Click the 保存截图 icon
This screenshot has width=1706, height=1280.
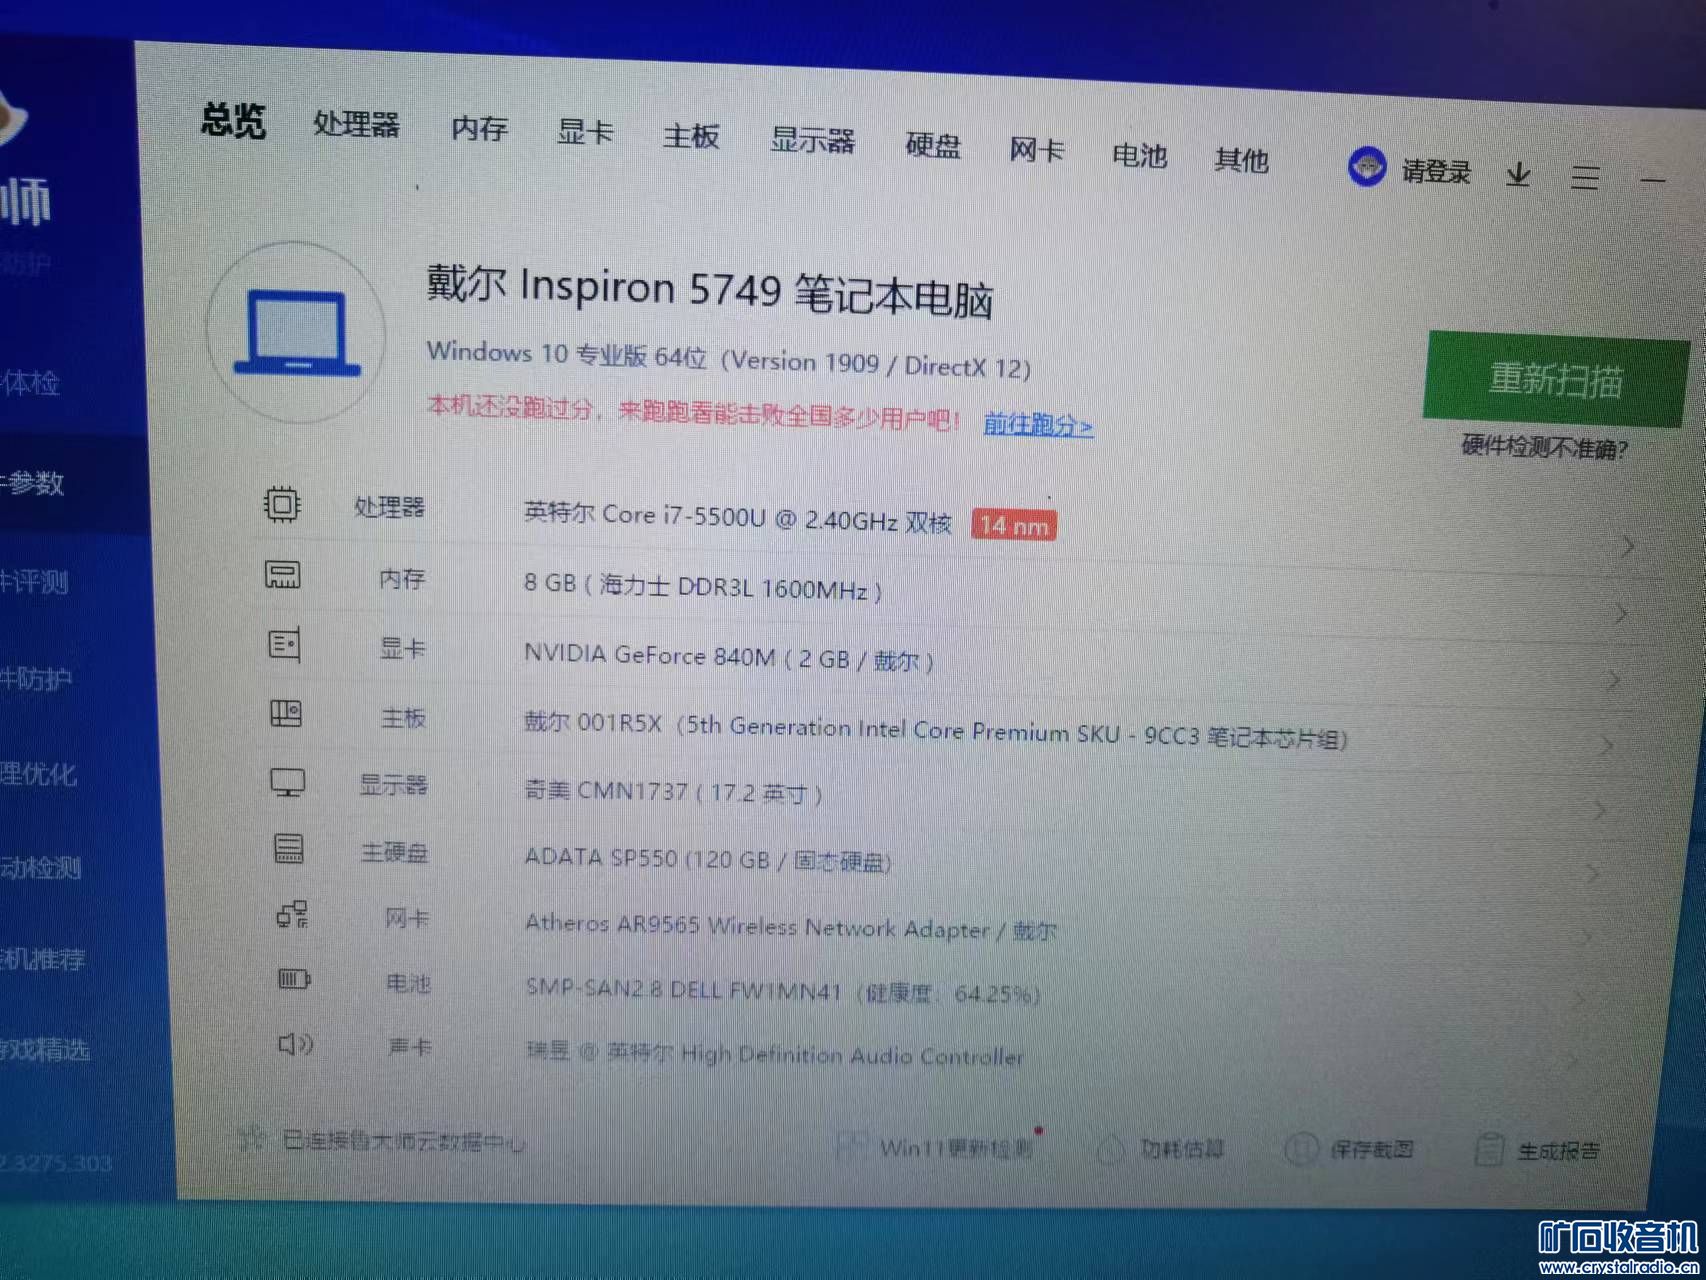coord(1301,1150)
